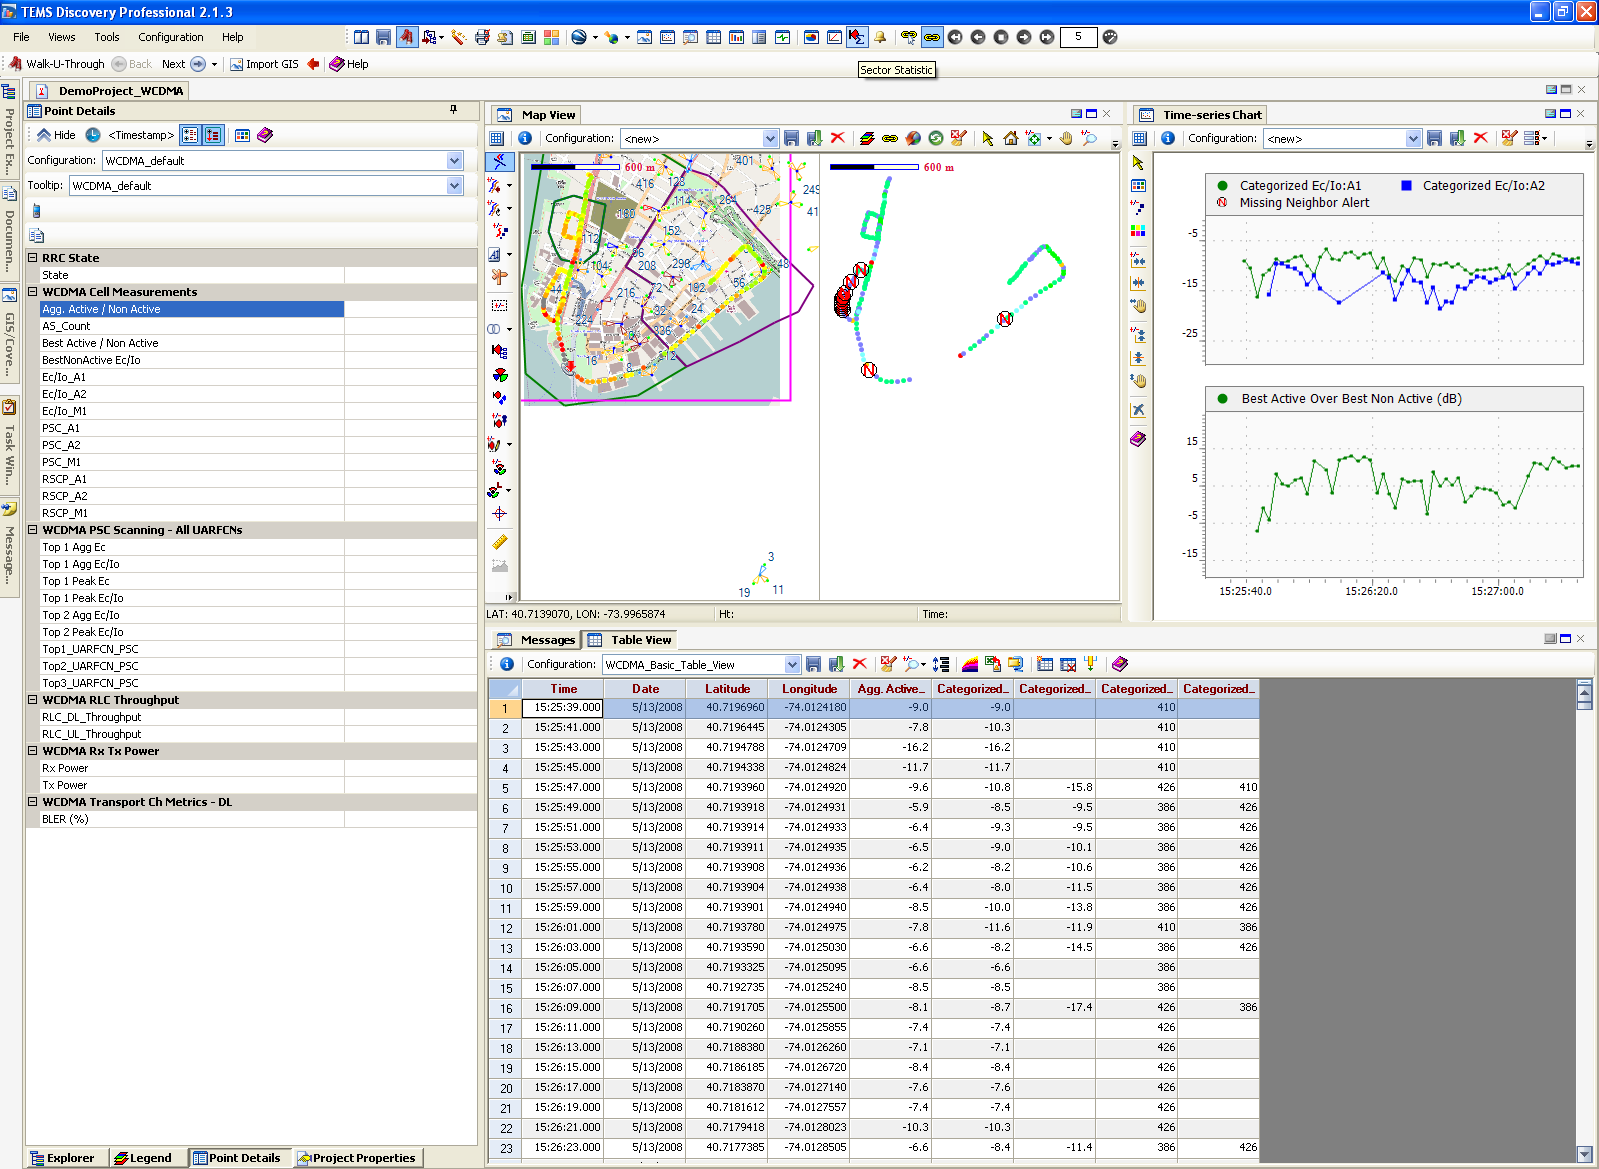This screenshot has height=1169, width=1599.
Task: Toggle the highlighted synchronize link icon
Action: (932, 37)
